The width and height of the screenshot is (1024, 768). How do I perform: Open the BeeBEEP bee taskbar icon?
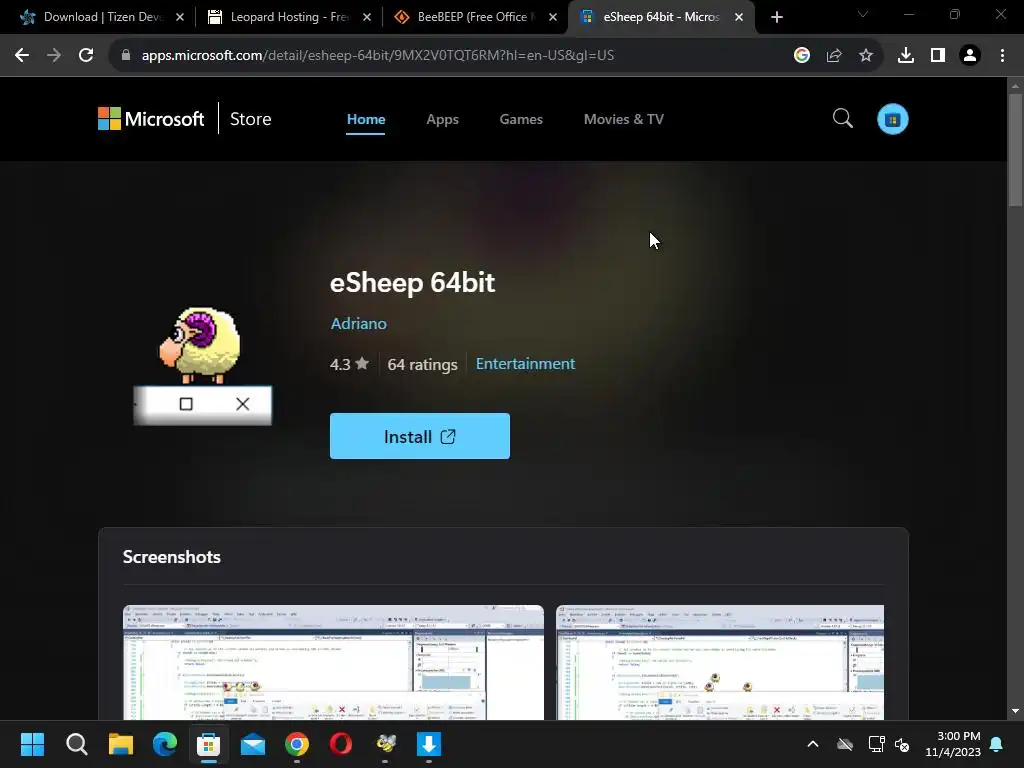coord(385,744)
